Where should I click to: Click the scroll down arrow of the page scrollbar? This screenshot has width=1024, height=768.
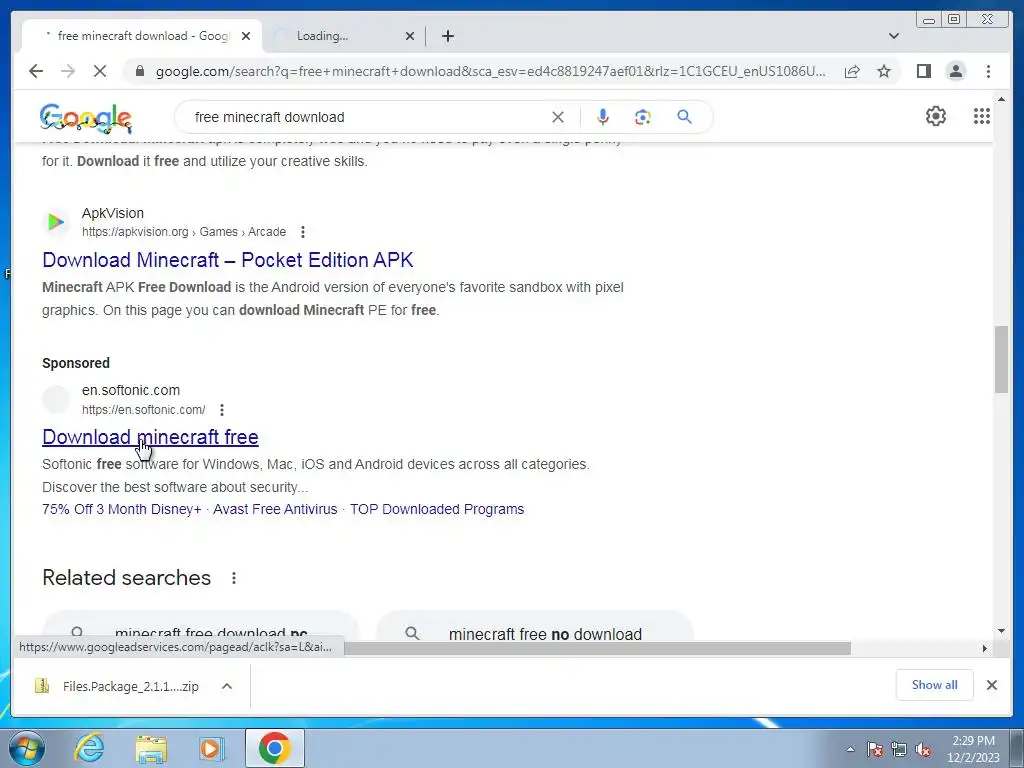pos(1002,632)
